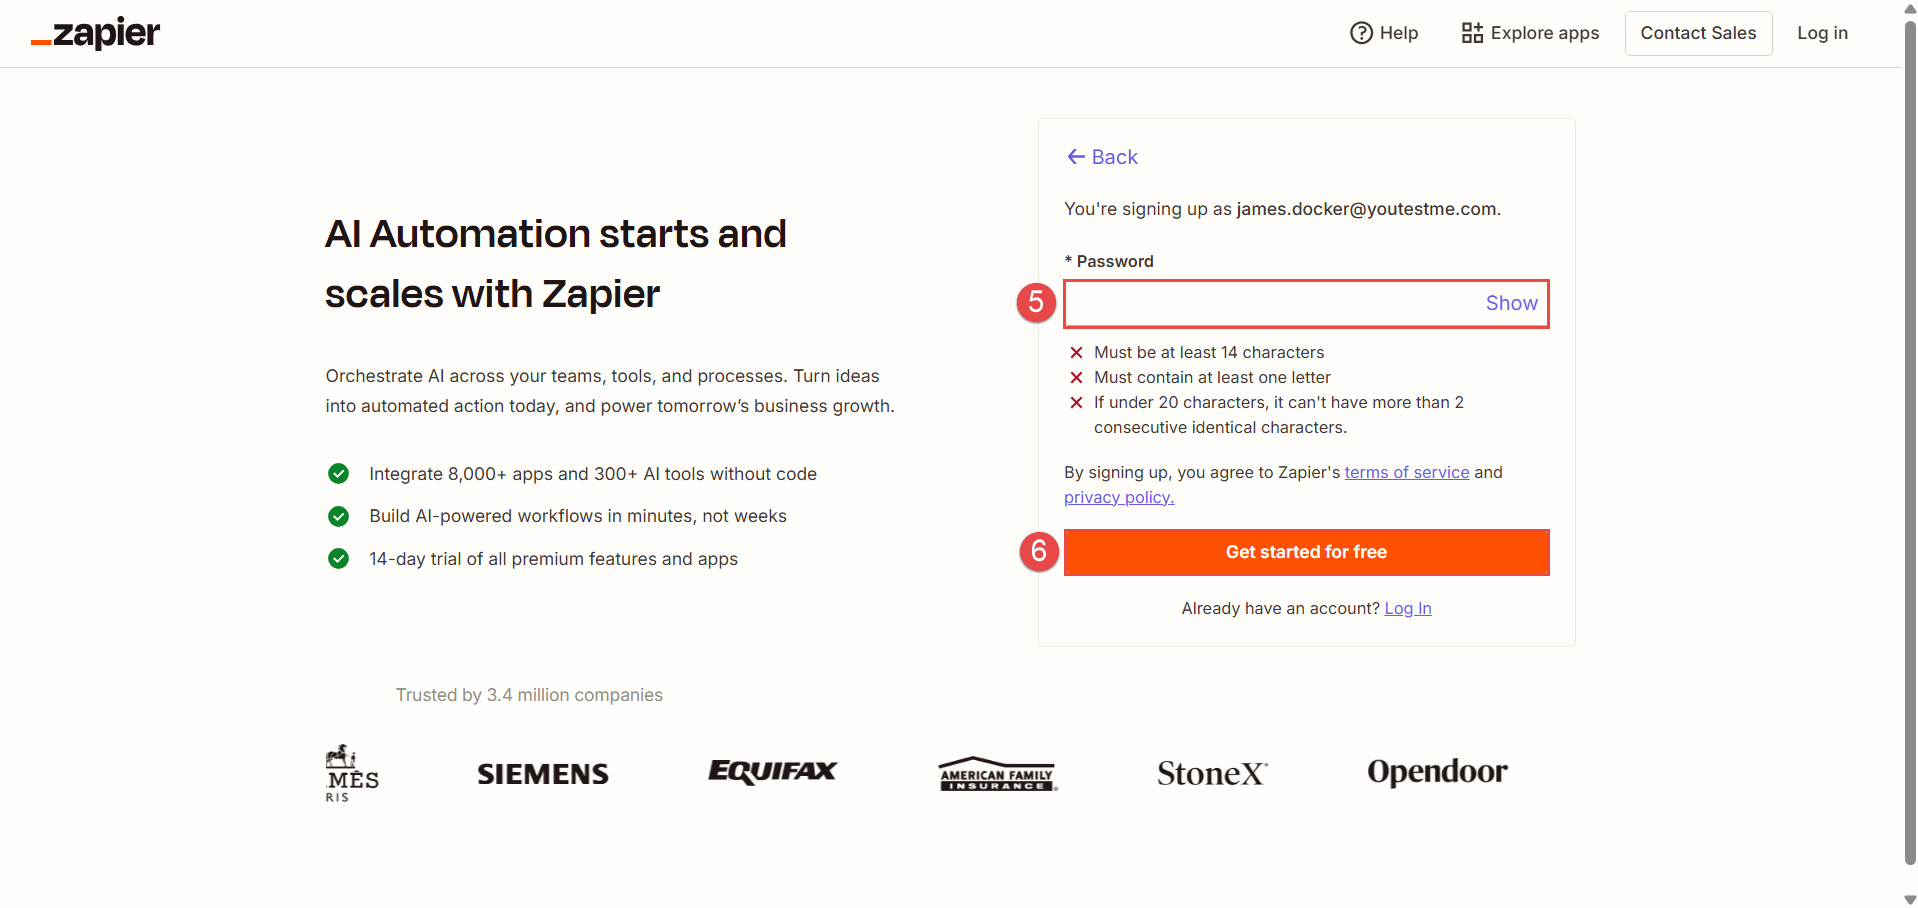Click the Contact Sales button
Screen dimensions: 1918x908
[1698, 33]
